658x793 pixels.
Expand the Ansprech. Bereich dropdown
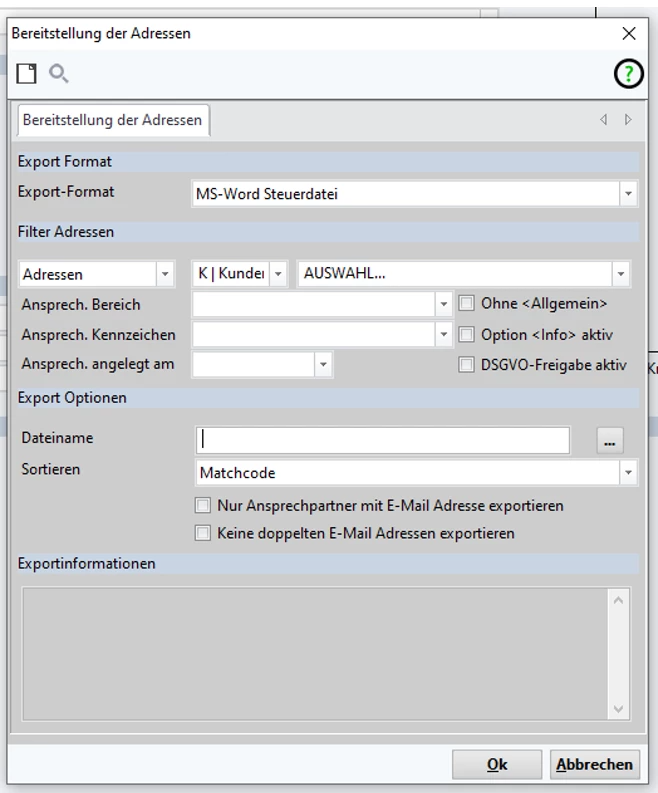point(444,304)
